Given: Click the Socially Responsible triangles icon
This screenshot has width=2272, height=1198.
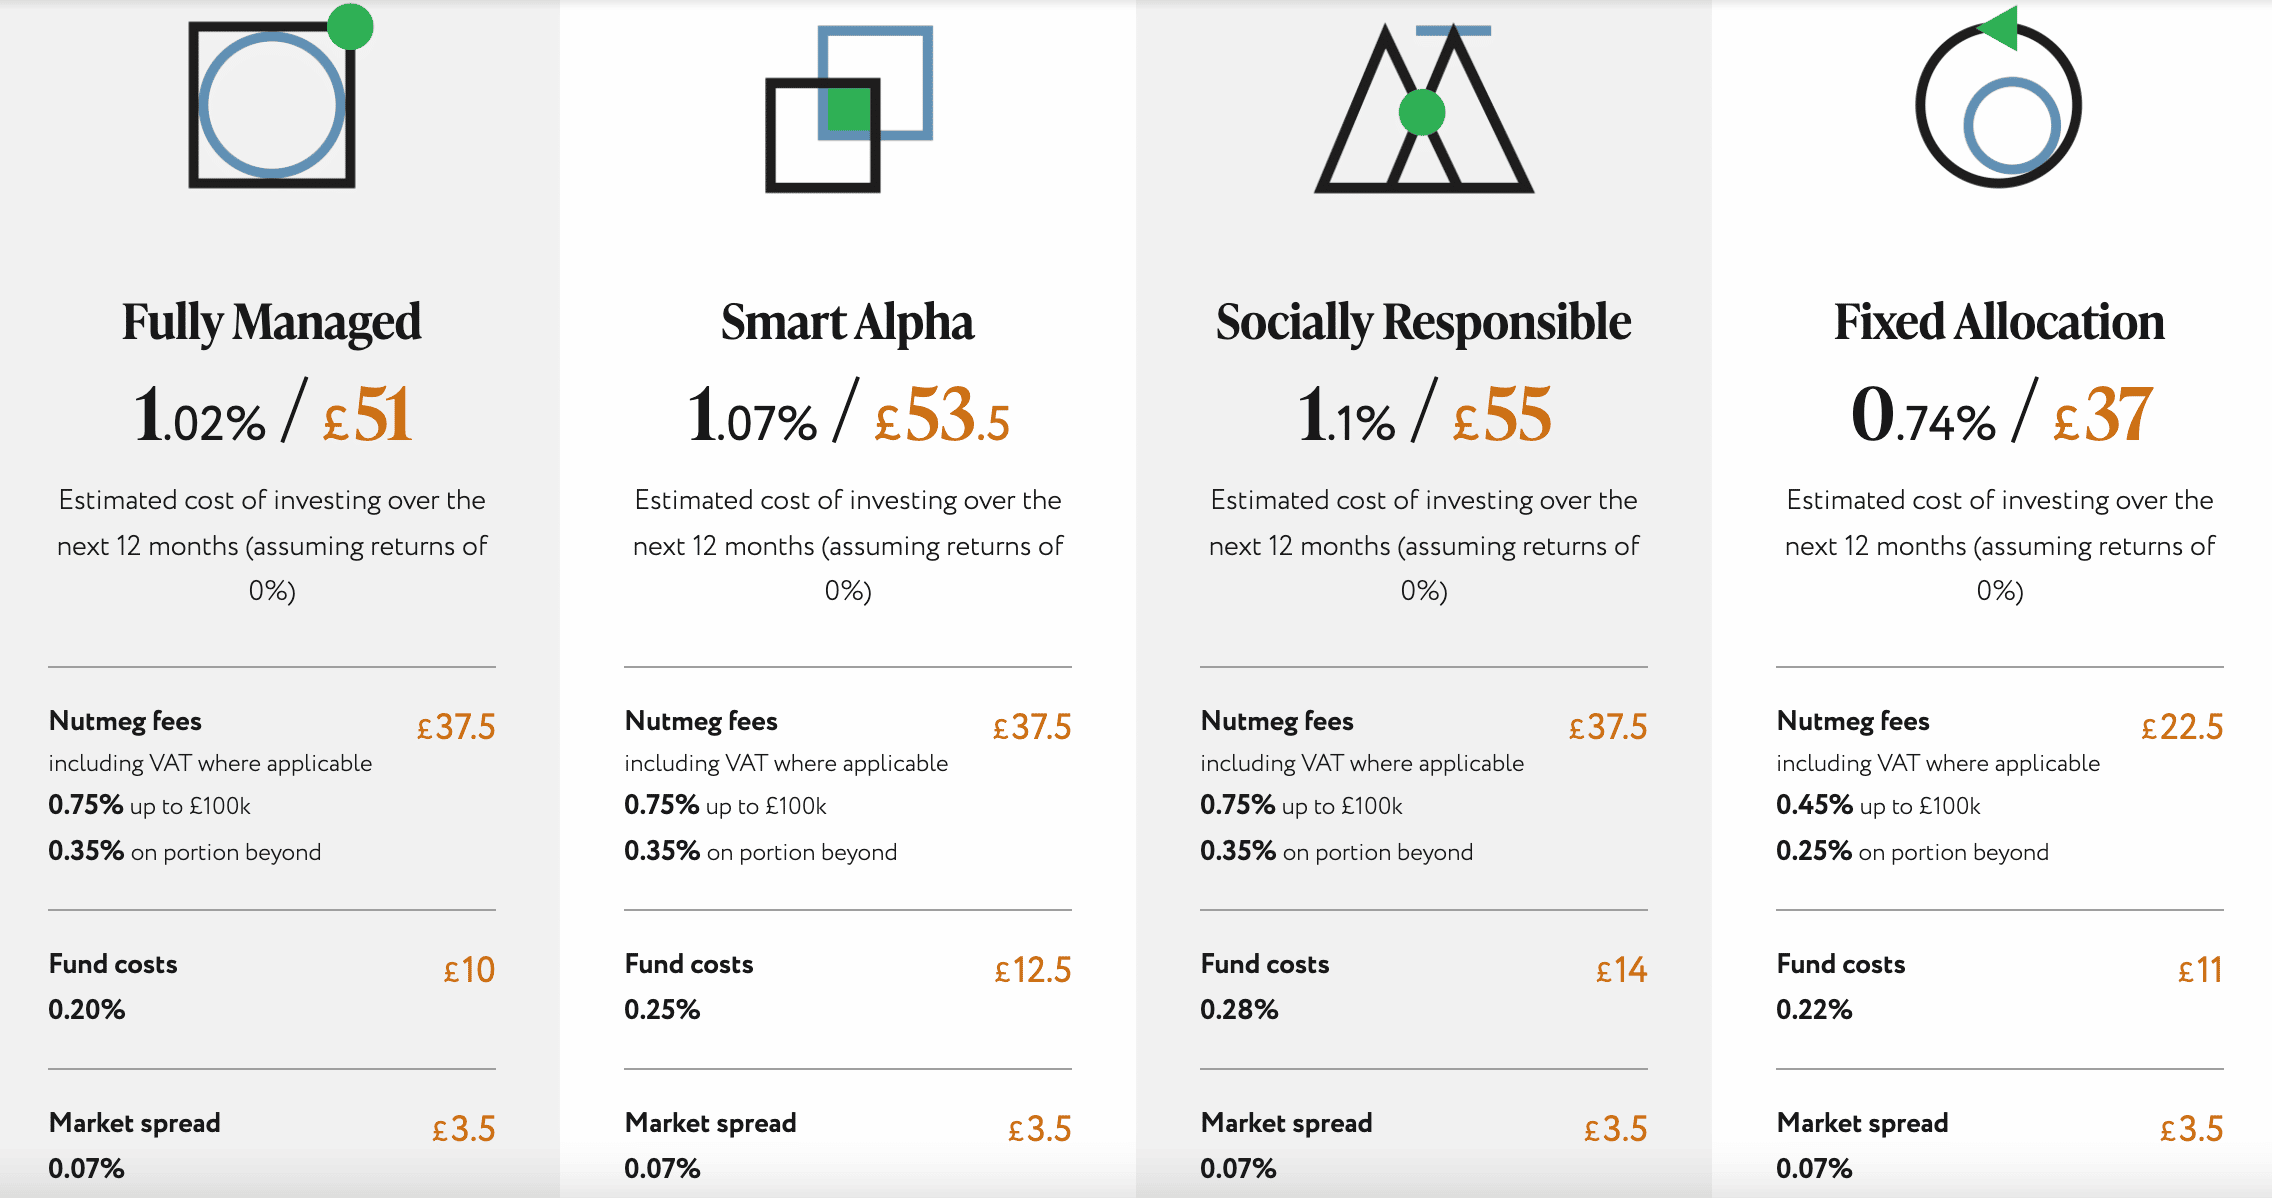Looking at the screenshot, I should [1423, 108].
